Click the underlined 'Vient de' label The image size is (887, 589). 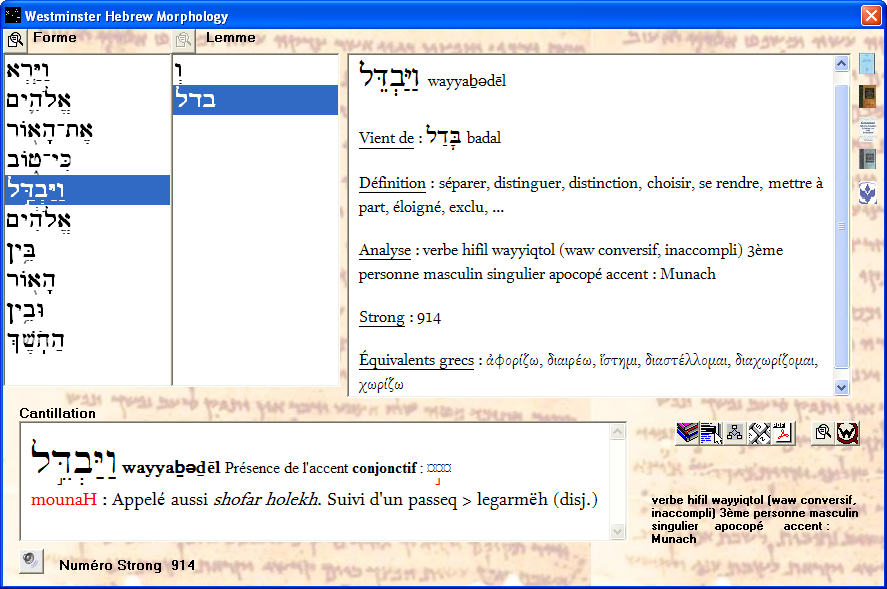(x=386, y=138)
